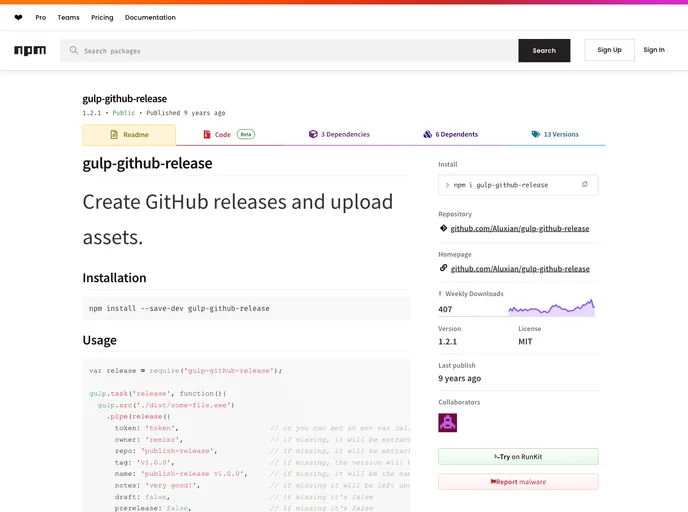
Task: Click the Sign In link
Action: click(x=654, y=50)
